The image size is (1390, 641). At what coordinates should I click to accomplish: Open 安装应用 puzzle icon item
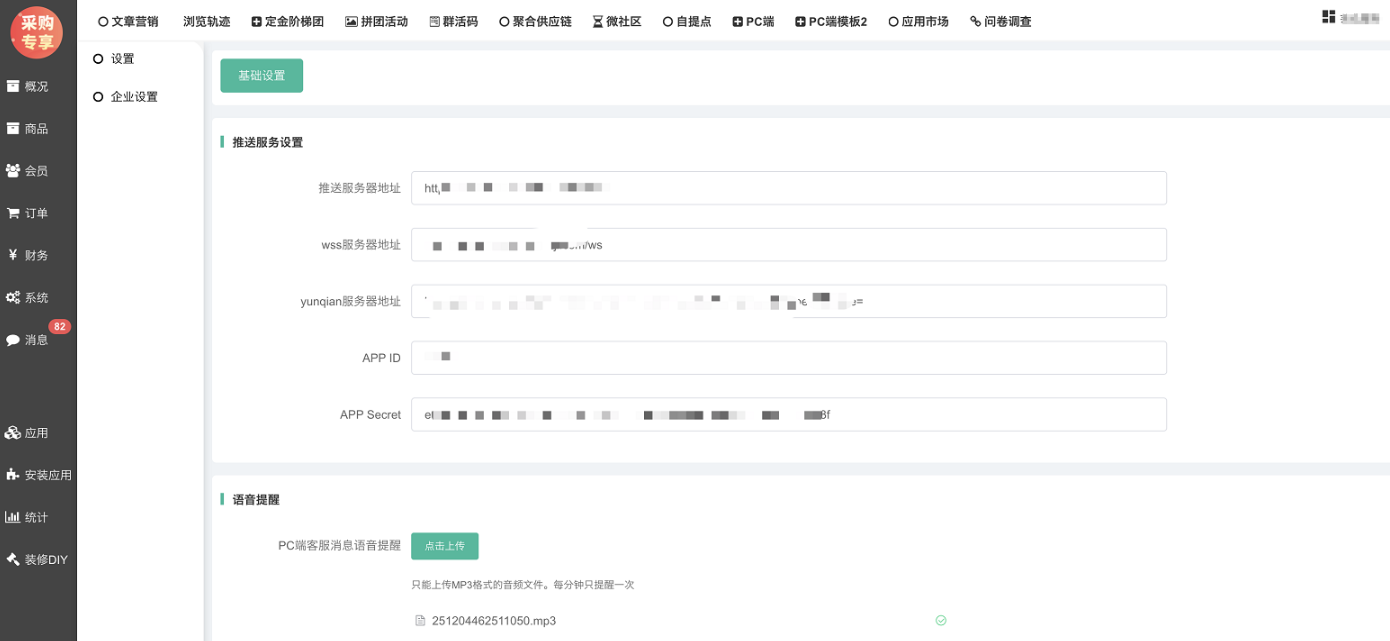(38, 475)
